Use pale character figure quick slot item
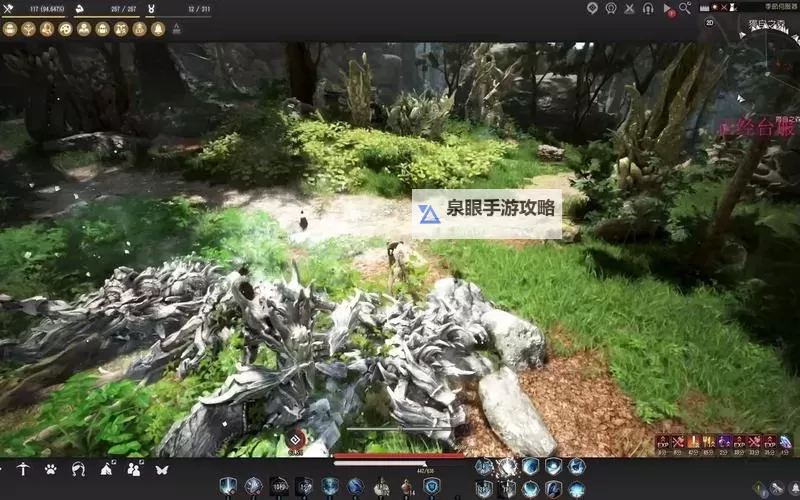Viewport: 800px width, 500px height. click(381, 487)
